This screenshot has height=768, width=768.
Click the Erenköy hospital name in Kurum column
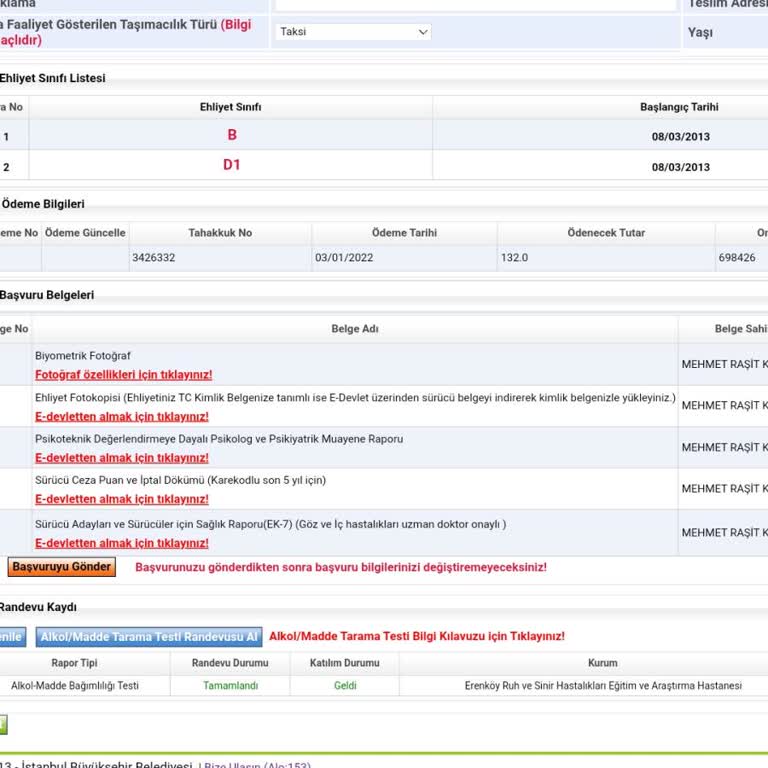pos(603,686)
